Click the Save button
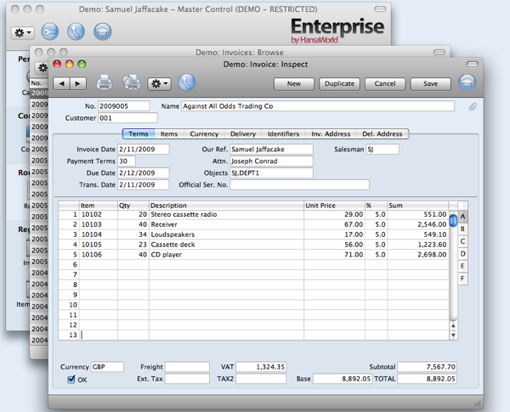The width and height of the screenshot is (510, 412). (x=430, y=84)
